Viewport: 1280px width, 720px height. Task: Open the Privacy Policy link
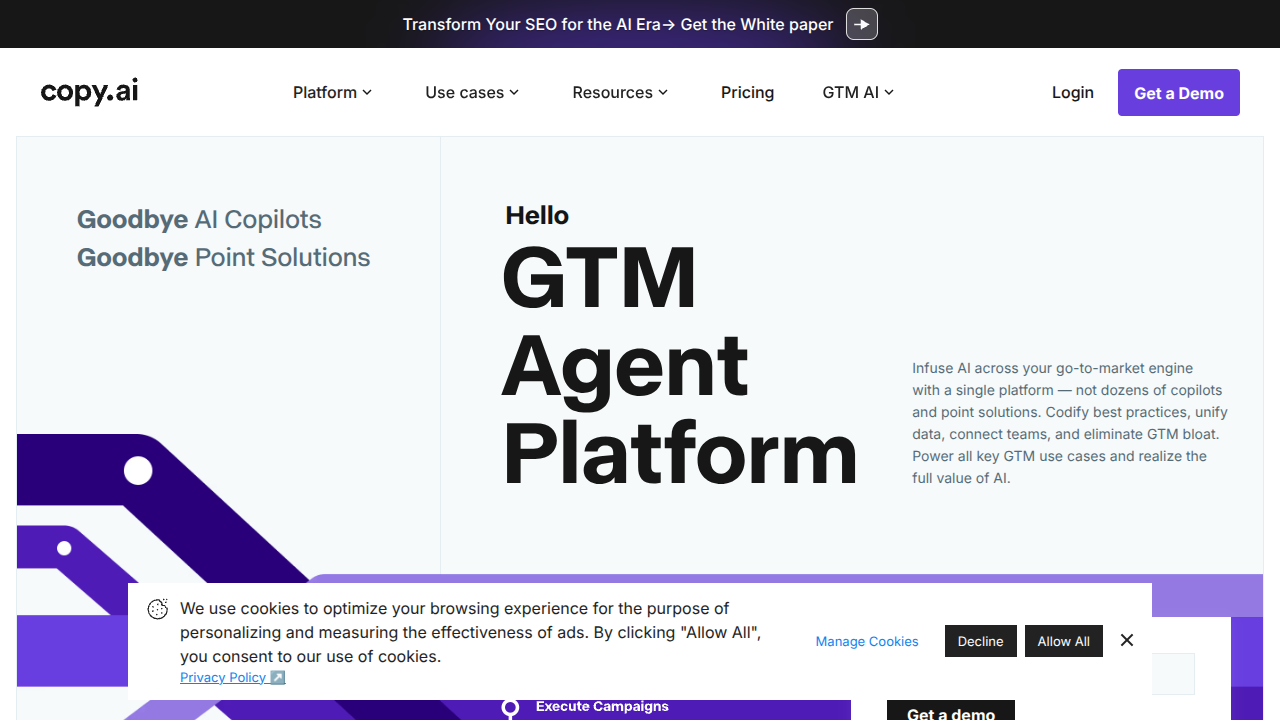[x=222, y=677]
